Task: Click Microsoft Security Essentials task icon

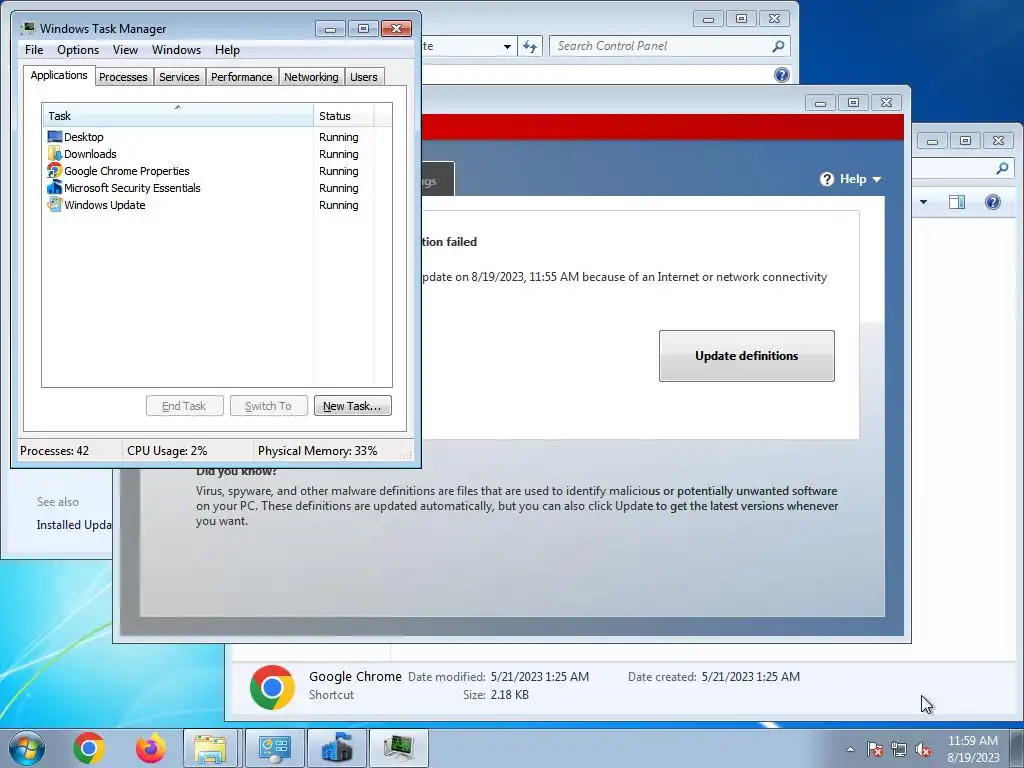Action: click(x=55, y=187)
